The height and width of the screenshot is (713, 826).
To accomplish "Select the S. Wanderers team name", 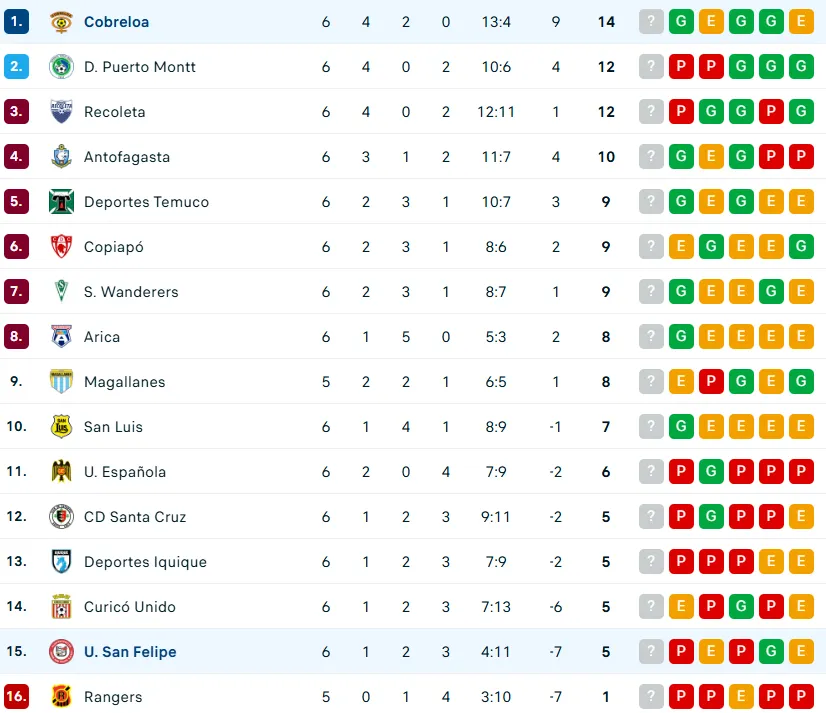I will [131, 292].
